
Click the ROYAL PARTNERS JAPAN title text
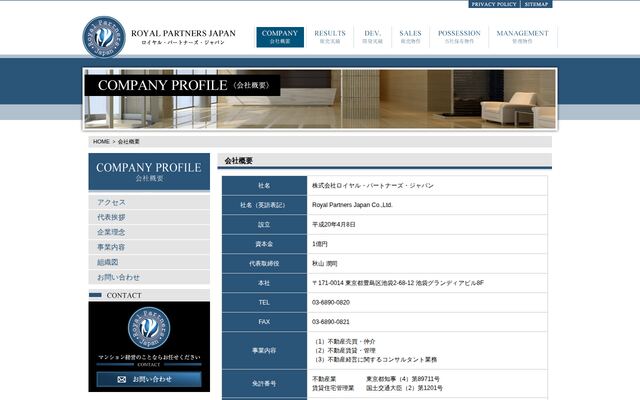click(183, 33)
